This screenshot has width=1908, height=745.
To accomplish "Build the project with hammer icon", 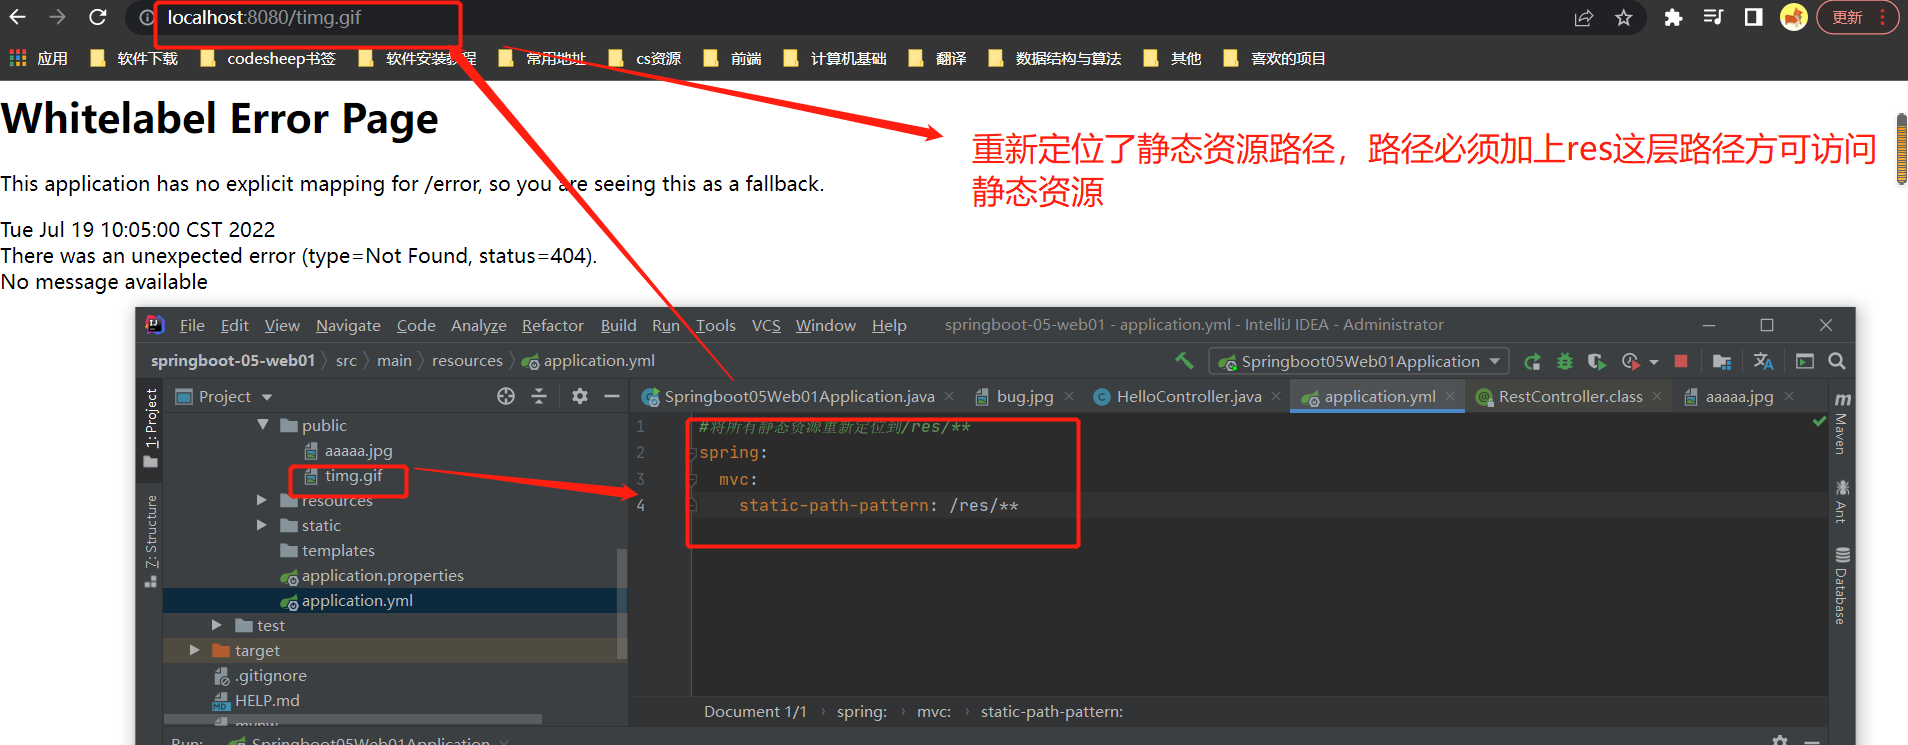I will (1184, 361).
